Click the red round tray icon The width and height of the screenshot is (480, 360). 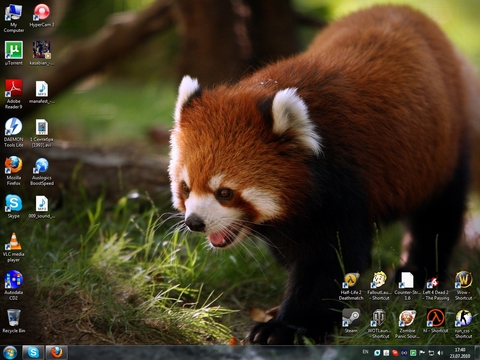point(395,353)
